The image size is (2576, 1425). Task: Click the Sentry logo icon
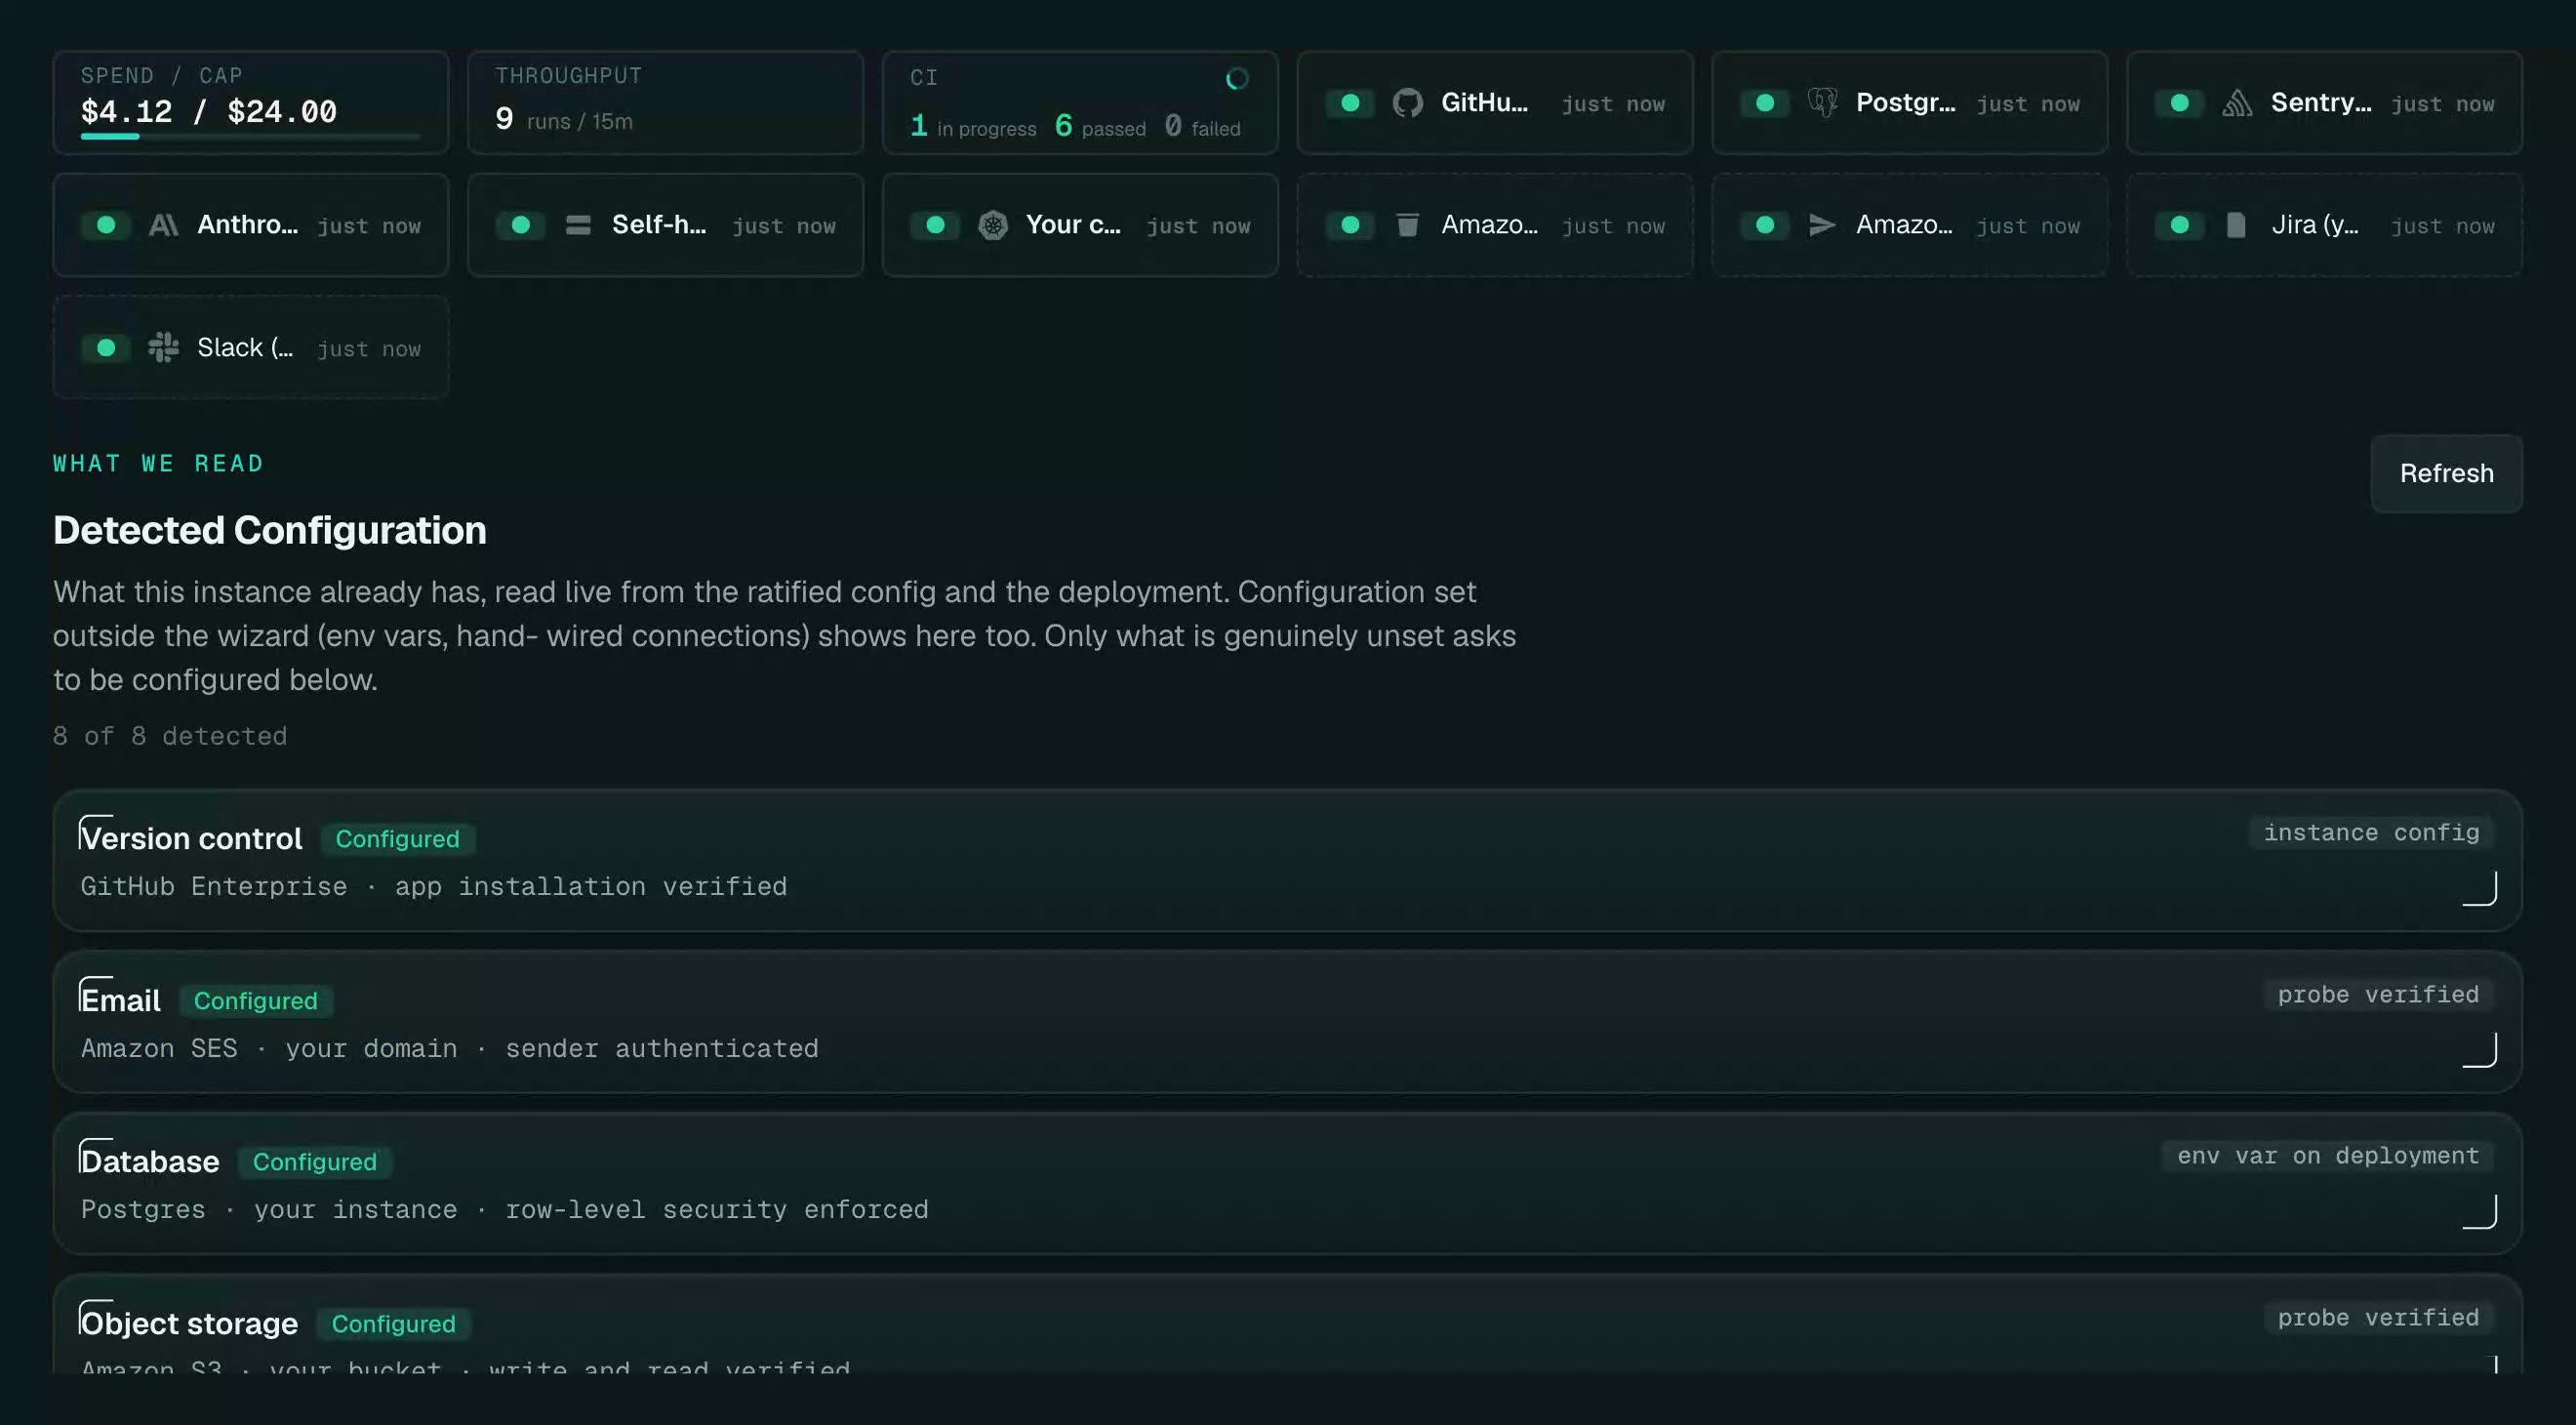[x=2237, y=103]
